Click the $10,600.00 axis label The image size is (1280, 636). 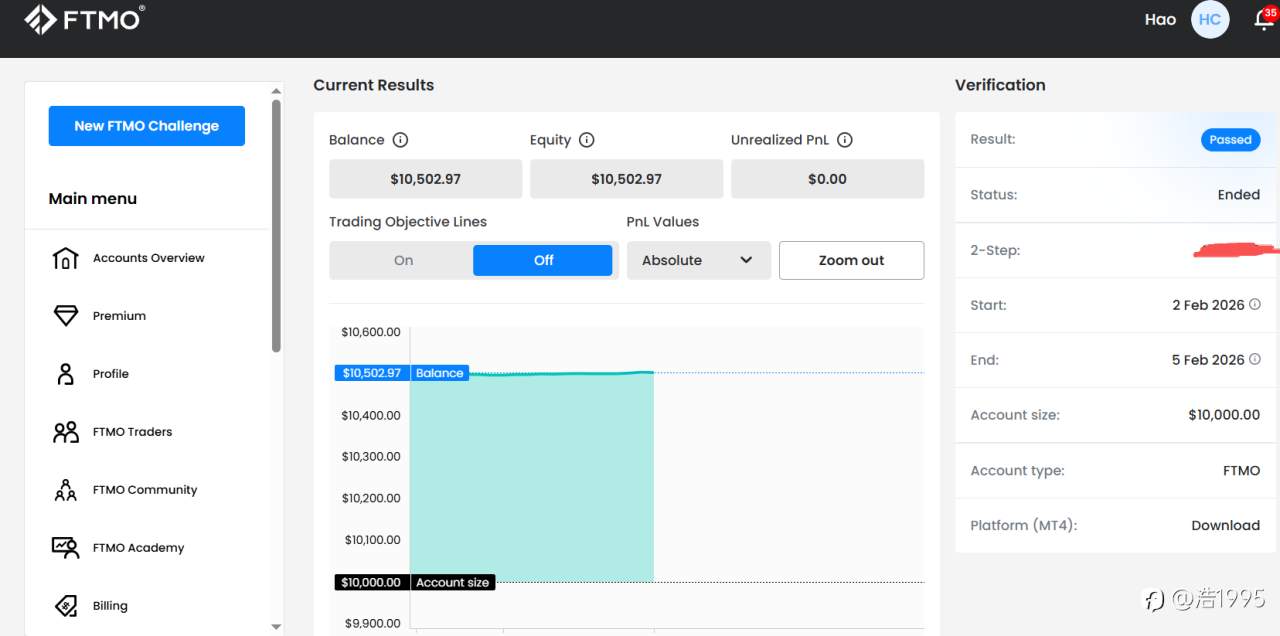(x=371, y=332)
